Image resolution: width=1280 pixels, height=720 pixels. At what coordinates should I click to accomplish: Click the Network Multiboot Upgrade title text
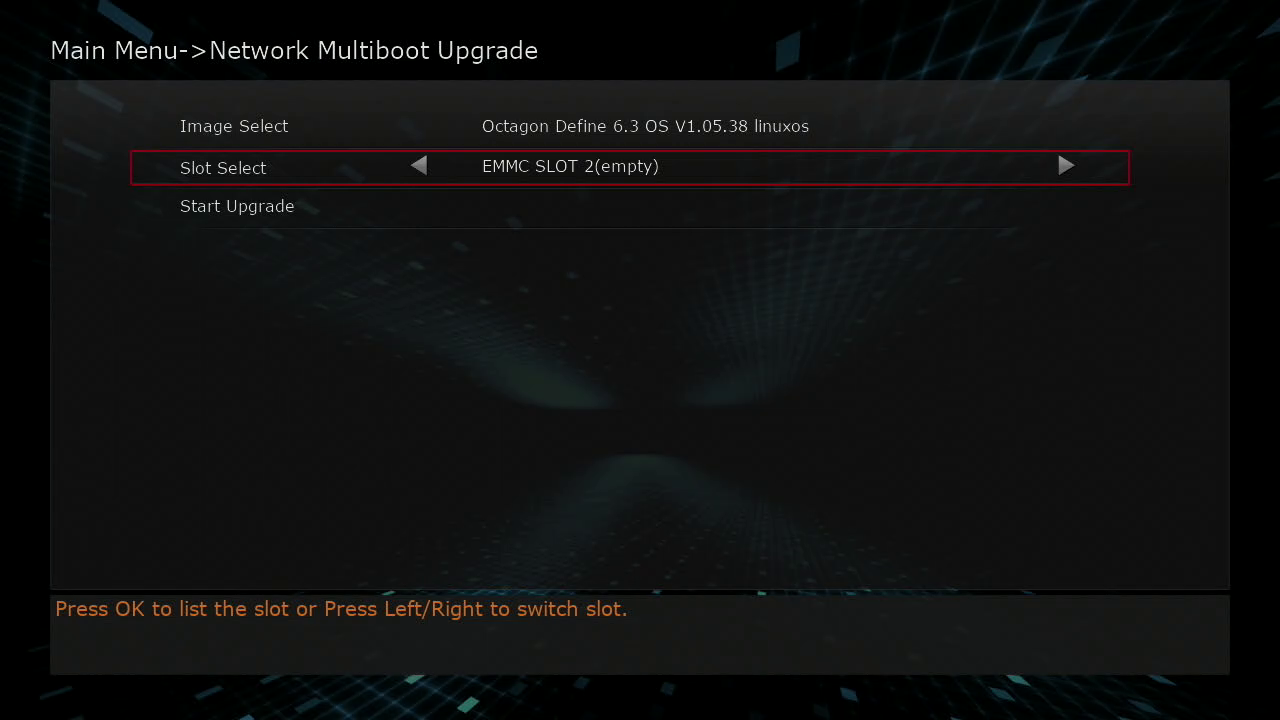(373, 51)
